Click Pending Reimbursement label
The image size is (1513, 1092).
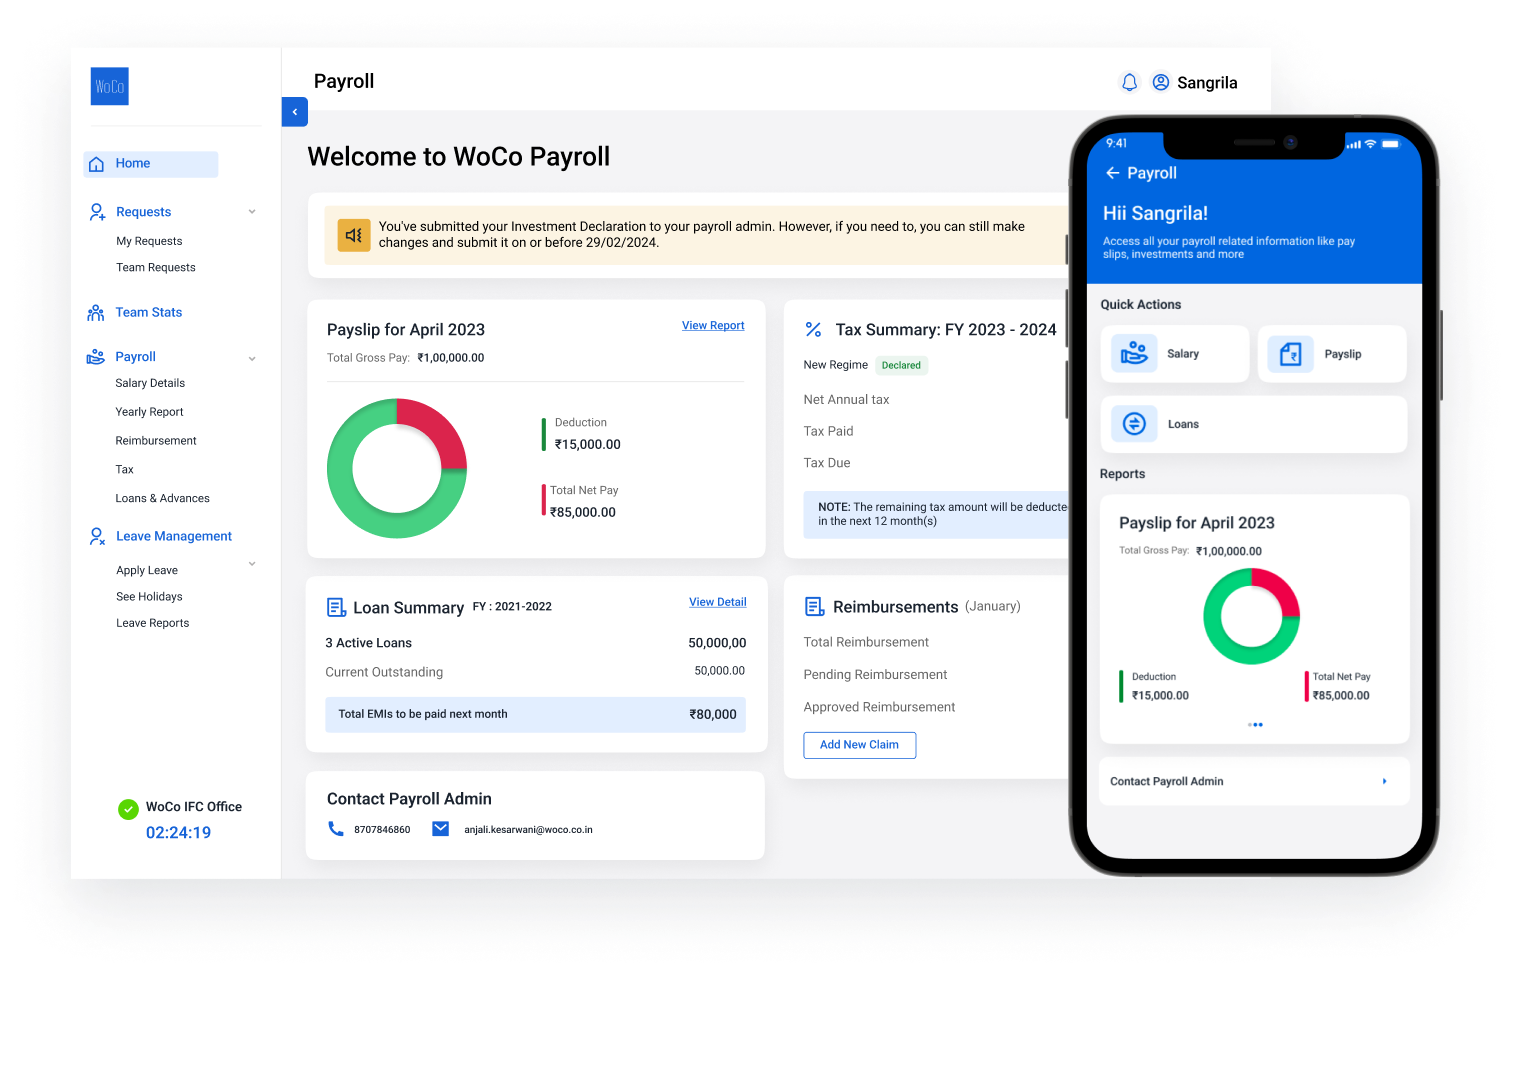(x=875, y=675)
